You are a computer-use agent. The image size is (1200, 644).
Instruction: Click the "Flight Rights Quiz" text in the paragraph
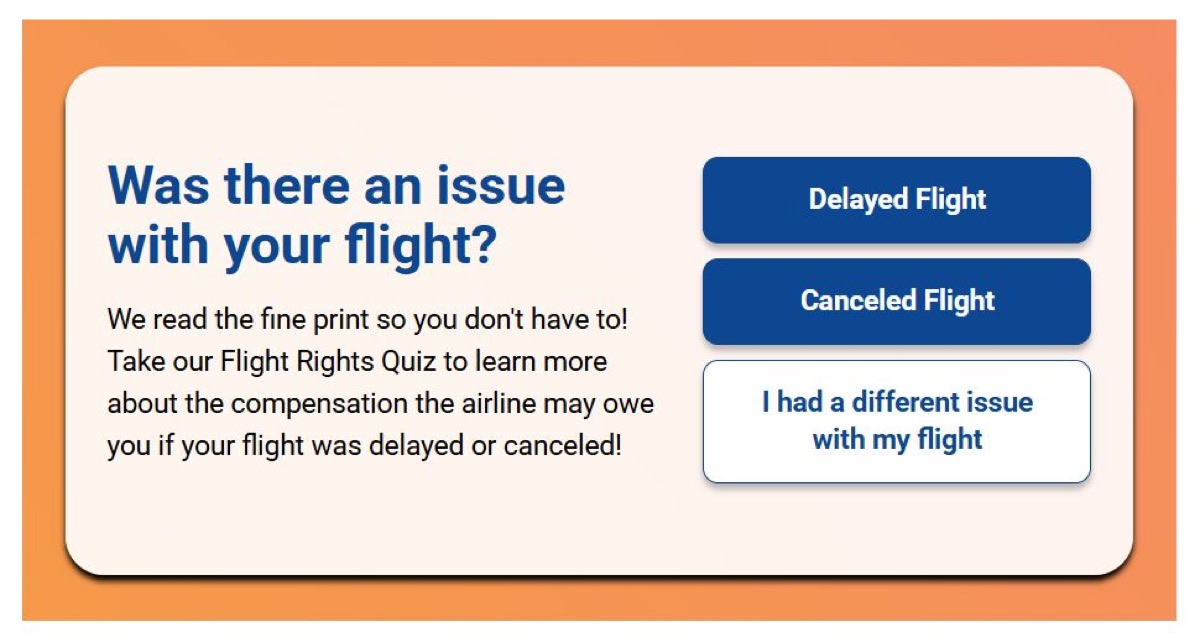click(x=329, y=361)
